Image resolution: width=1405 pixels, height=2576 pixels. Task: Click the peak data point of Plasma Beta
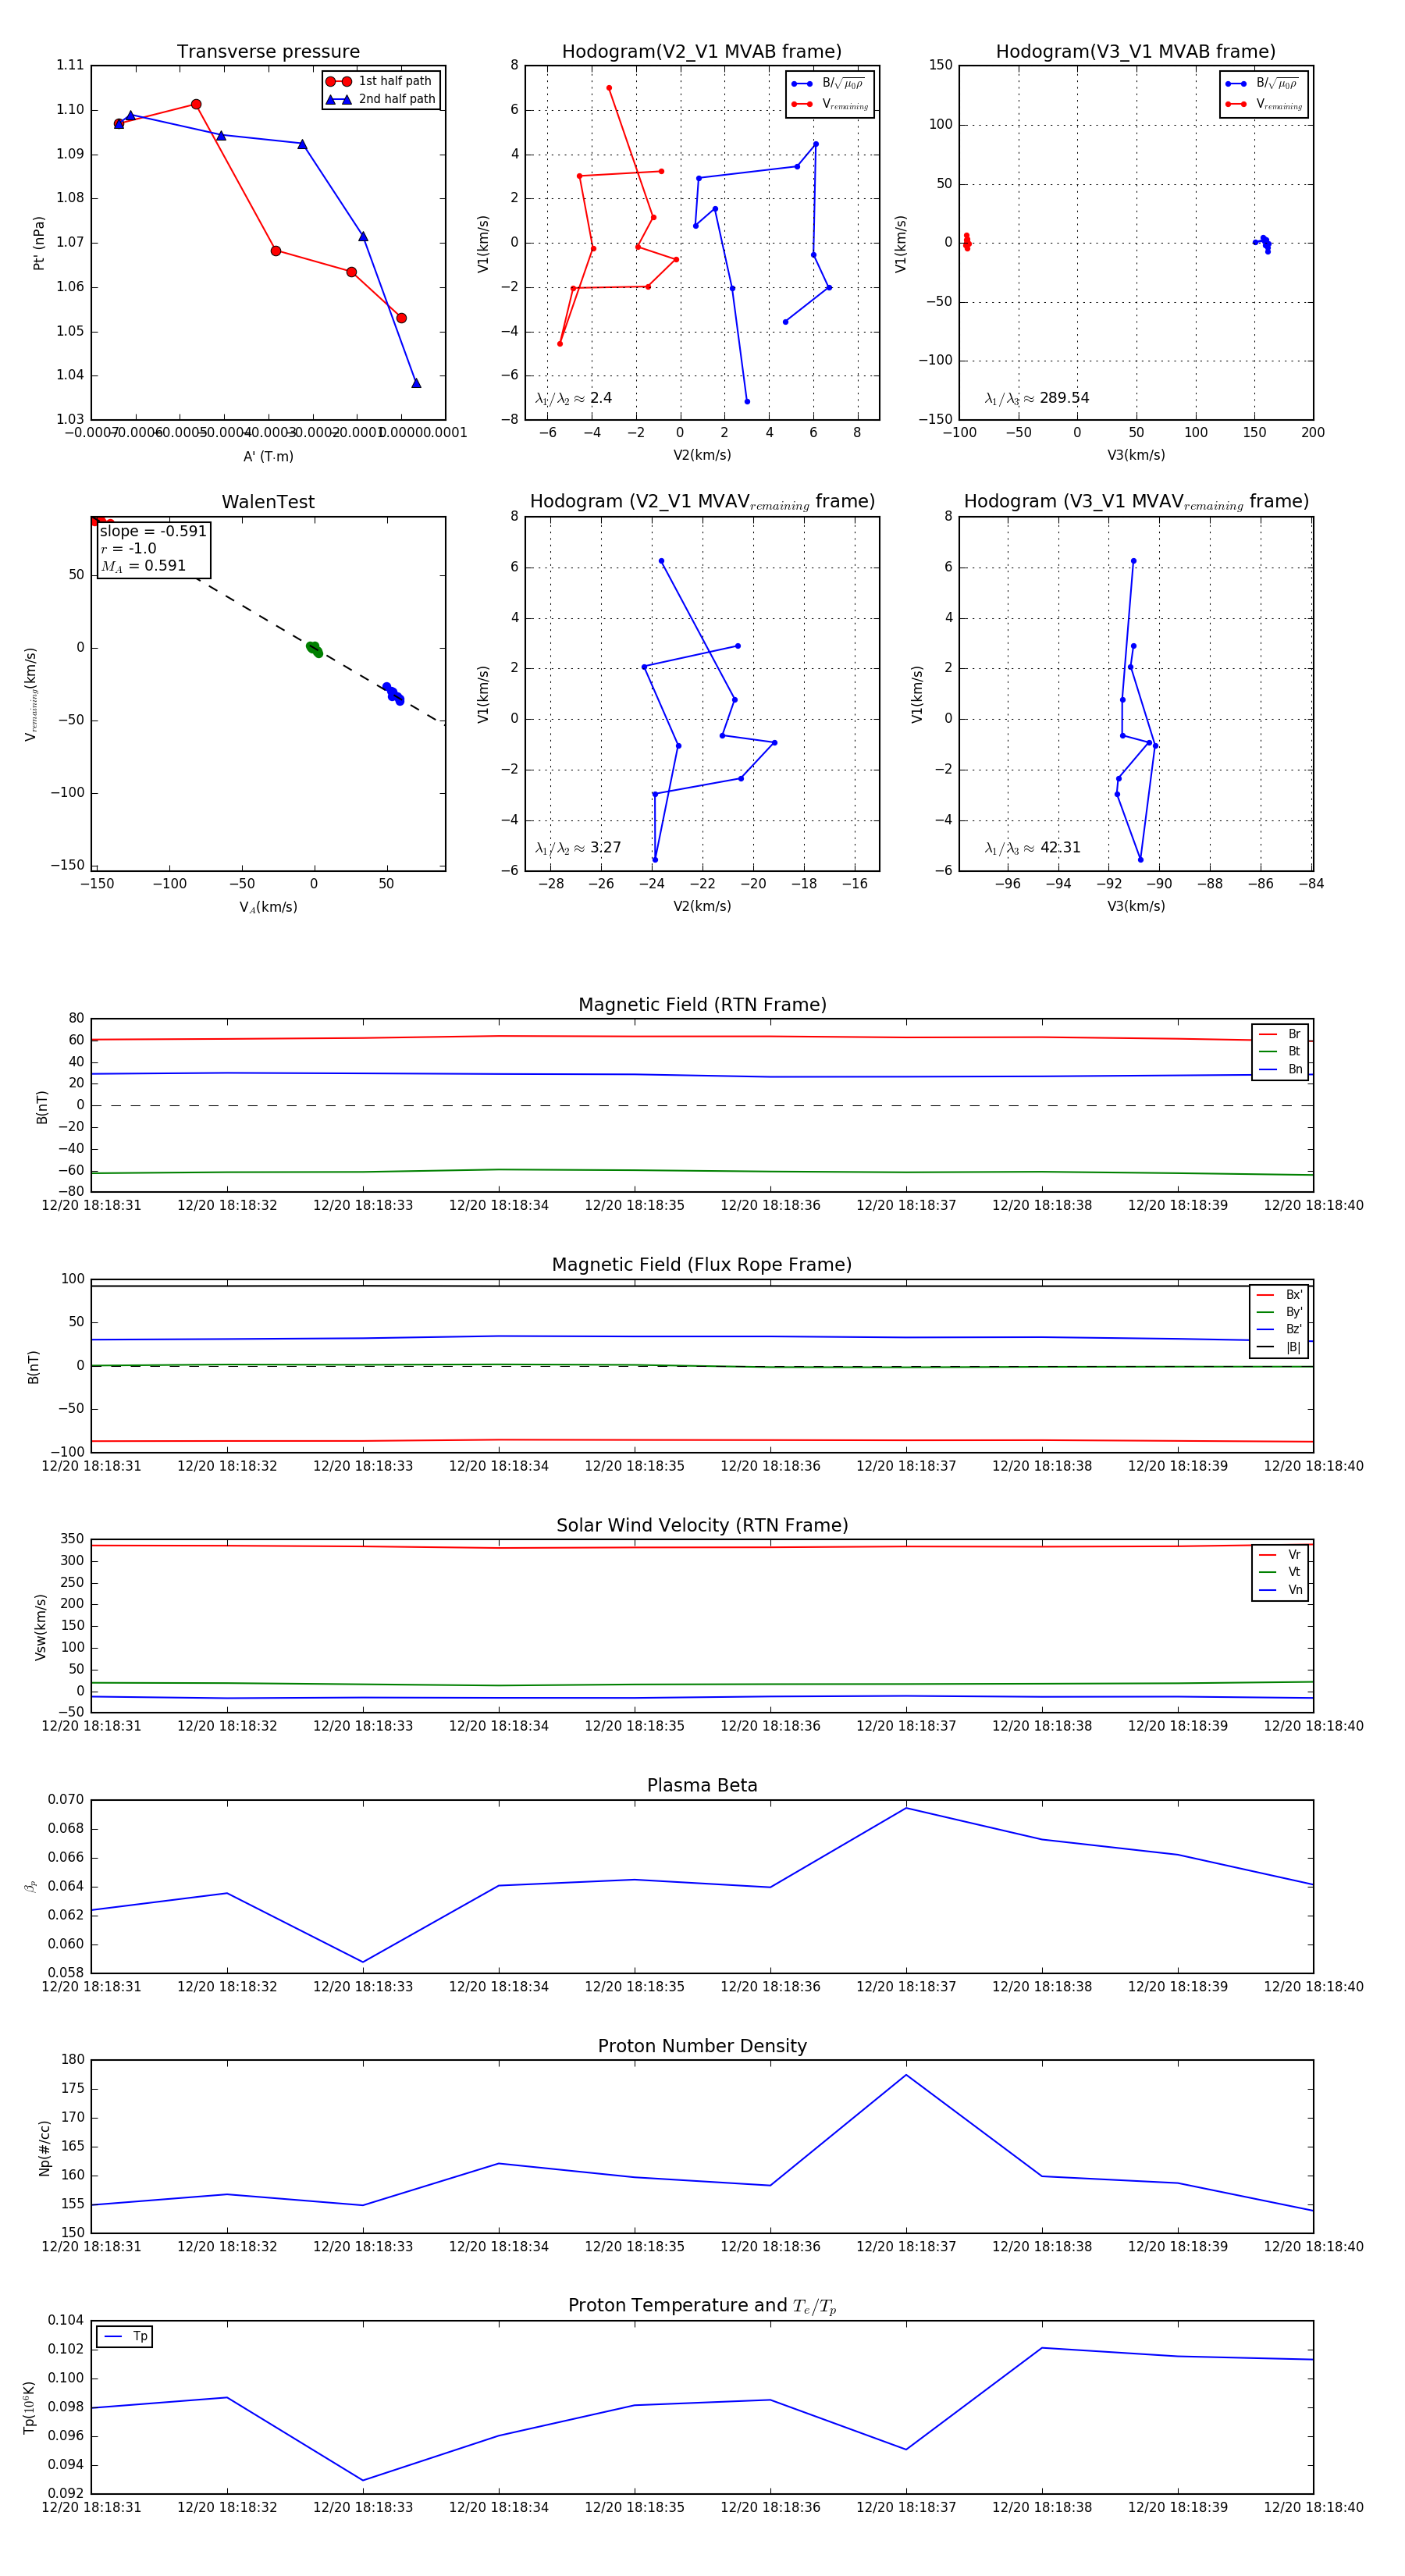(906, 1807)
